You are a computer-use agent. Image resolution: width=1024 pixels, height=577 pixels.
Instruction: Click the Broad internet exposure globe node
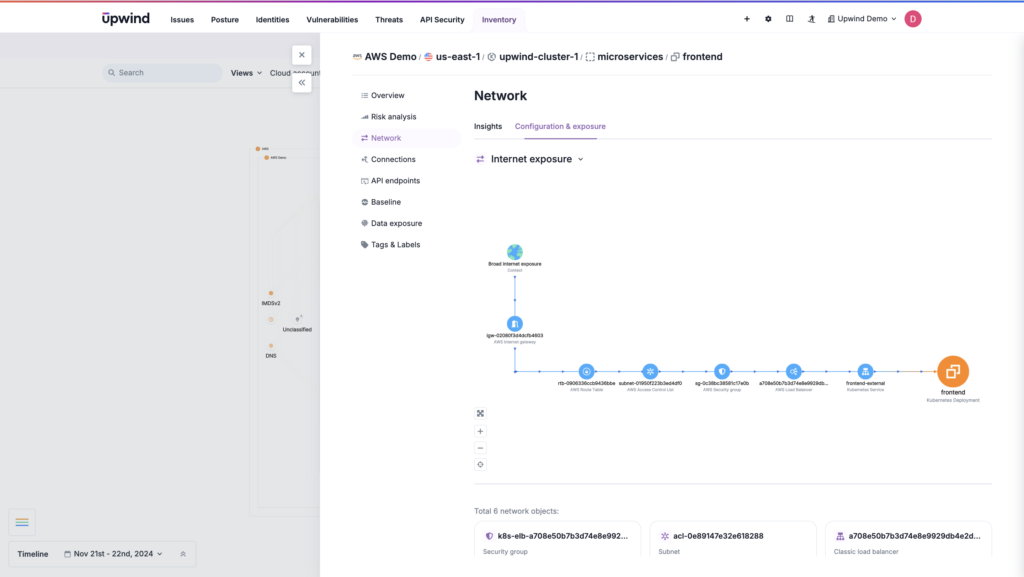tap(515, 252)
